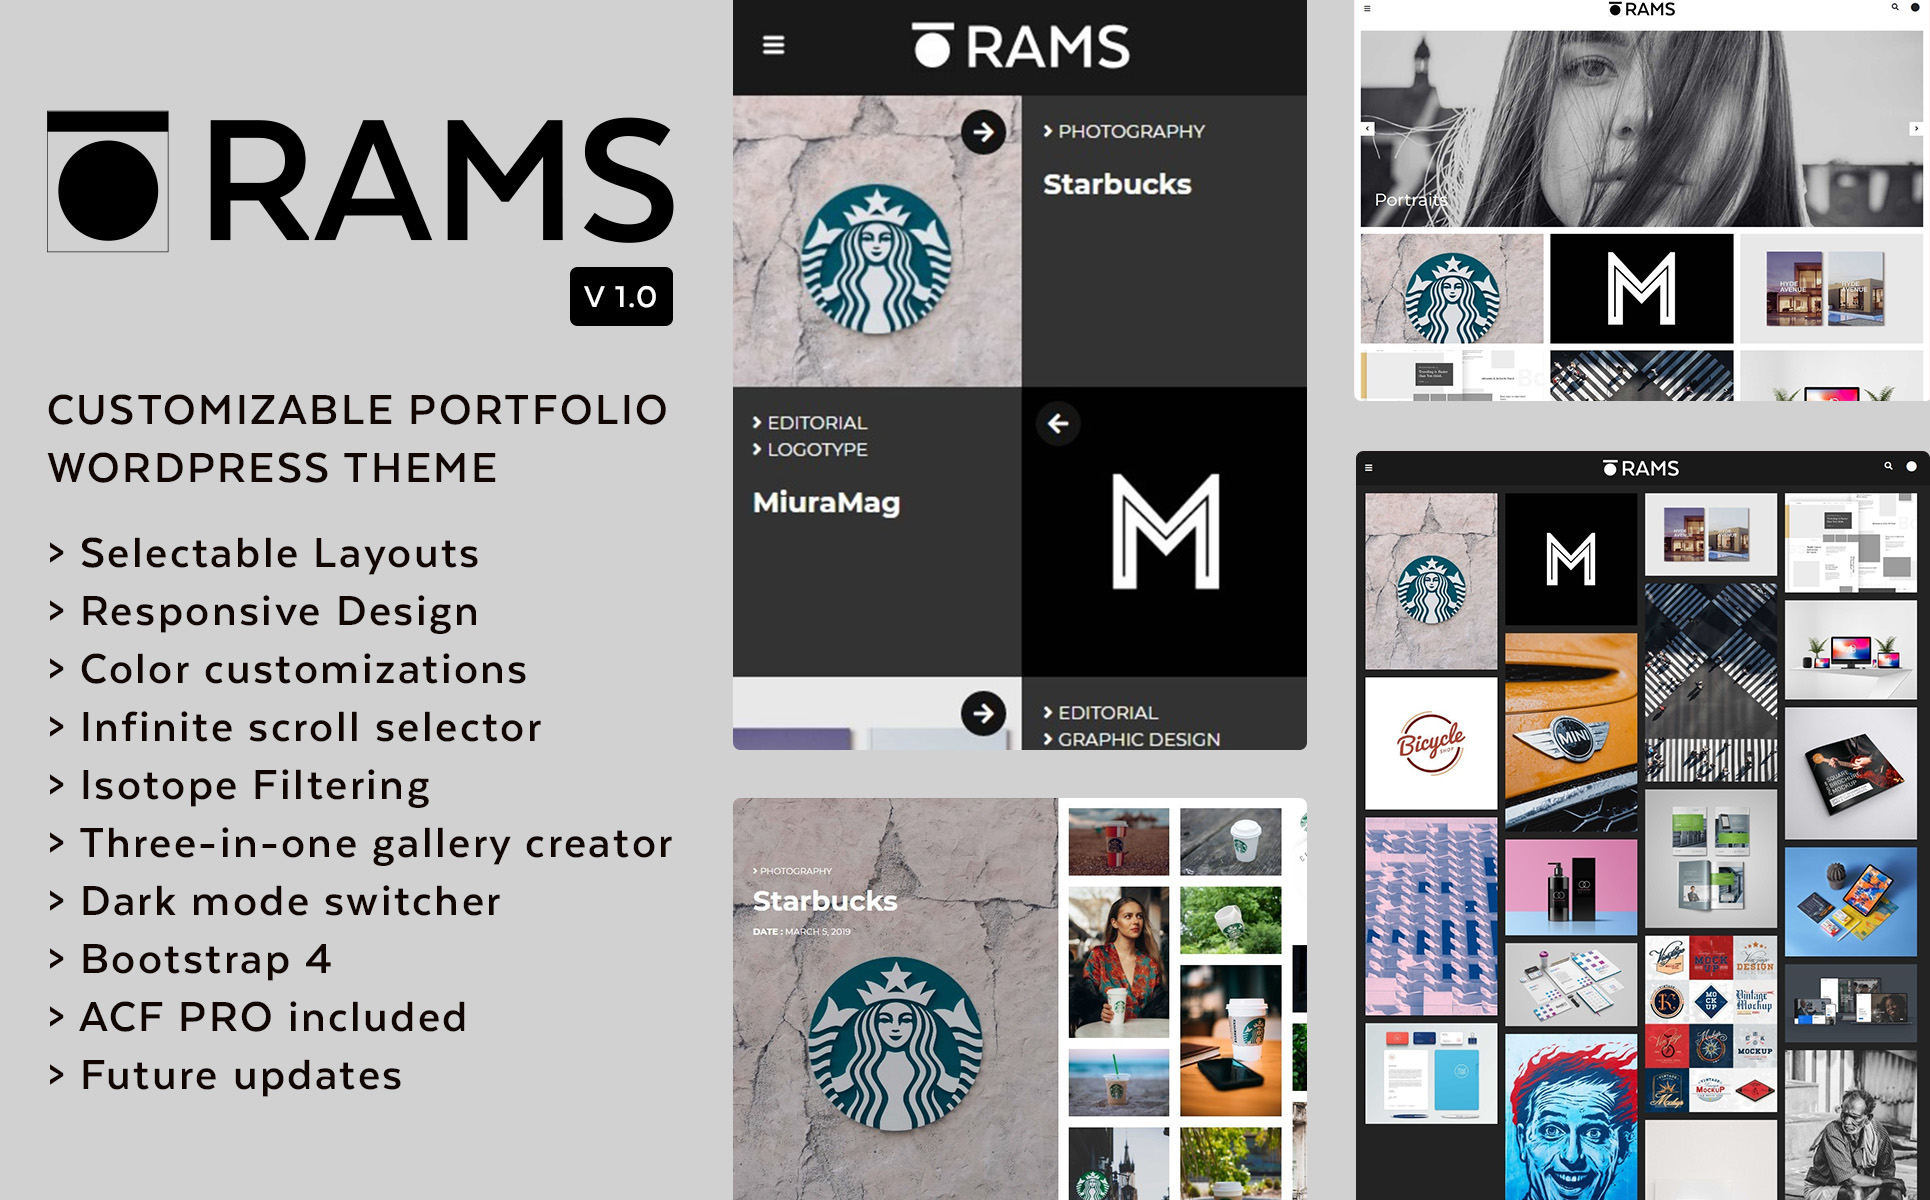Click left arrow on MiuraMag tile
This screenshot has width=1930, height=1200.
pos(1058,424)
